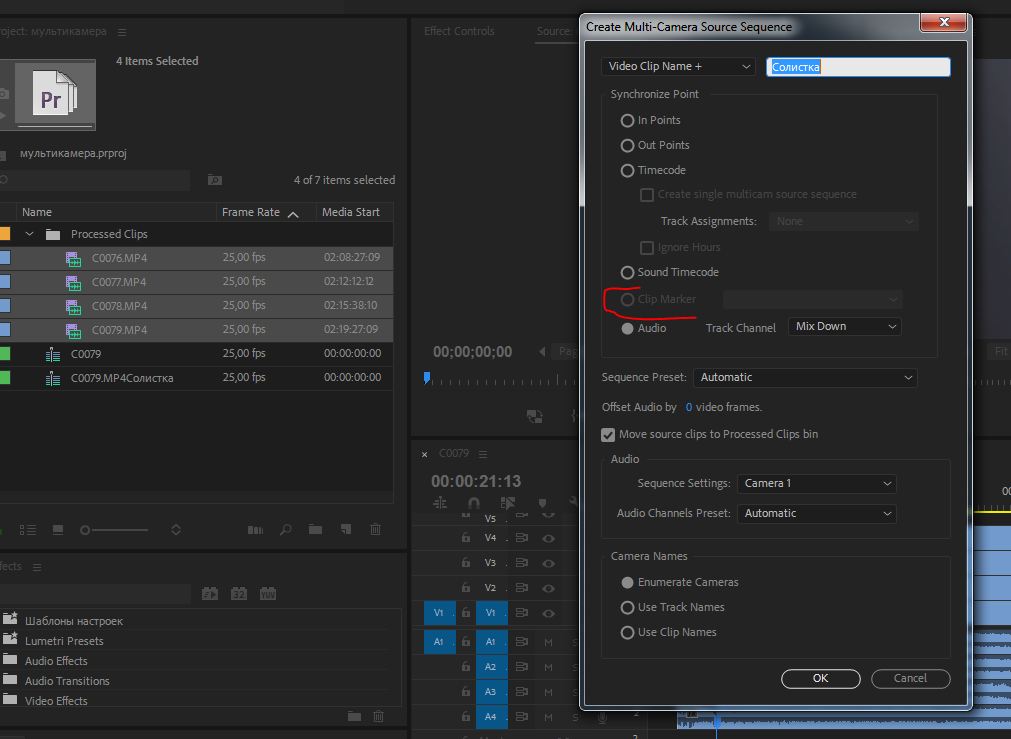1011x739 pixels.
Task: Toggle timeline Snap magnet icon
Action: click(473, 503)
